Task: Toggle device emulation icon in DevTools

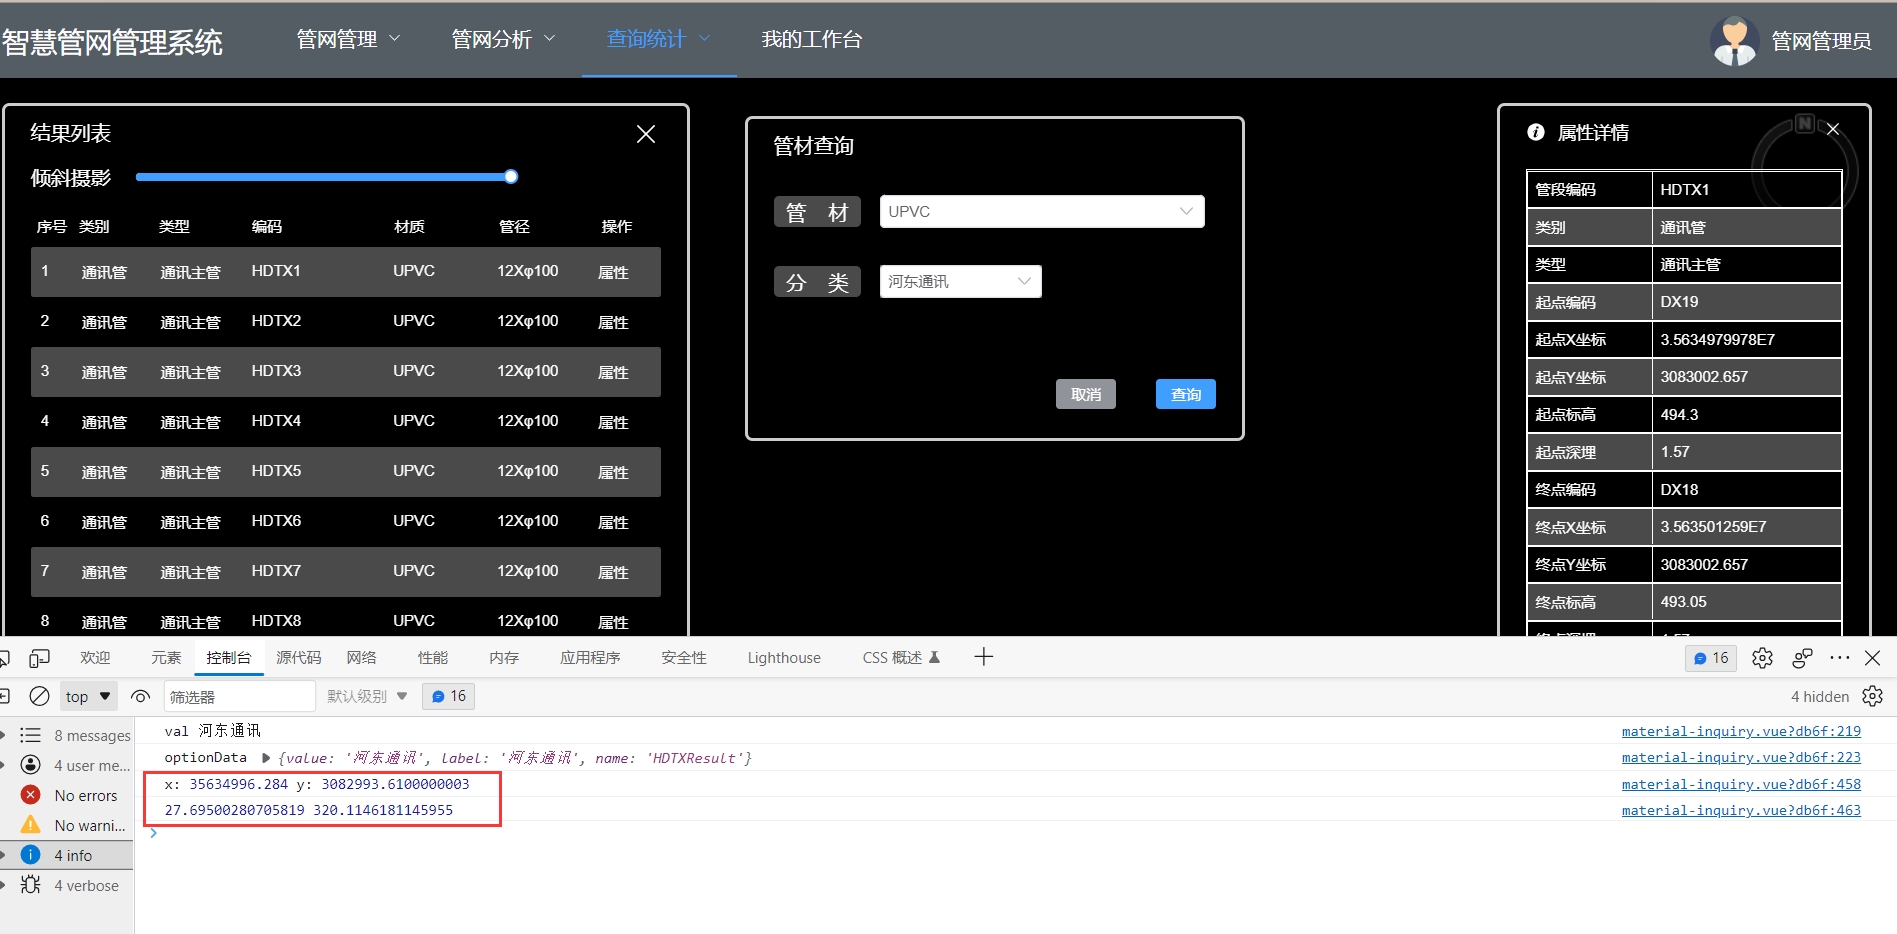Action: point(39,658)
